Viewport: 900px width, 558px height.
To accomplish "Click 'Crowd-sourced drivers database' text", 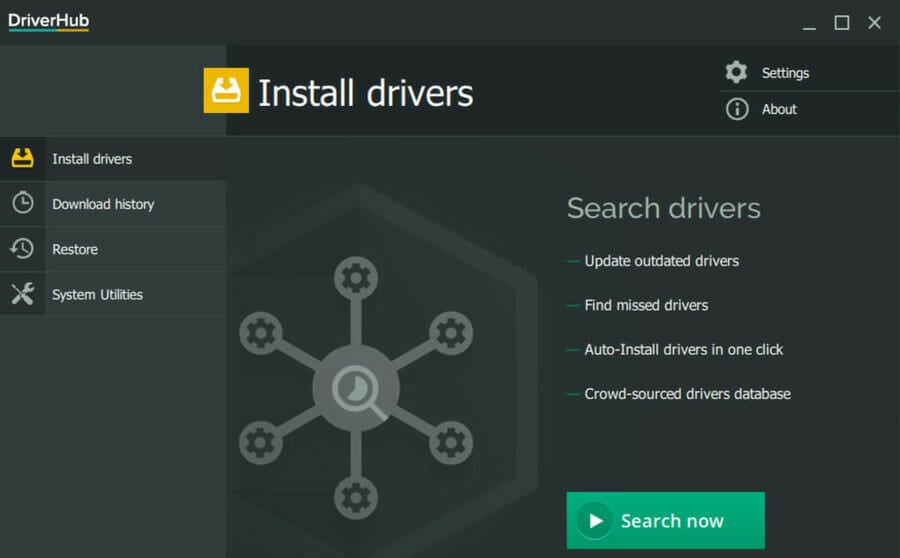I will click(687, 393).
